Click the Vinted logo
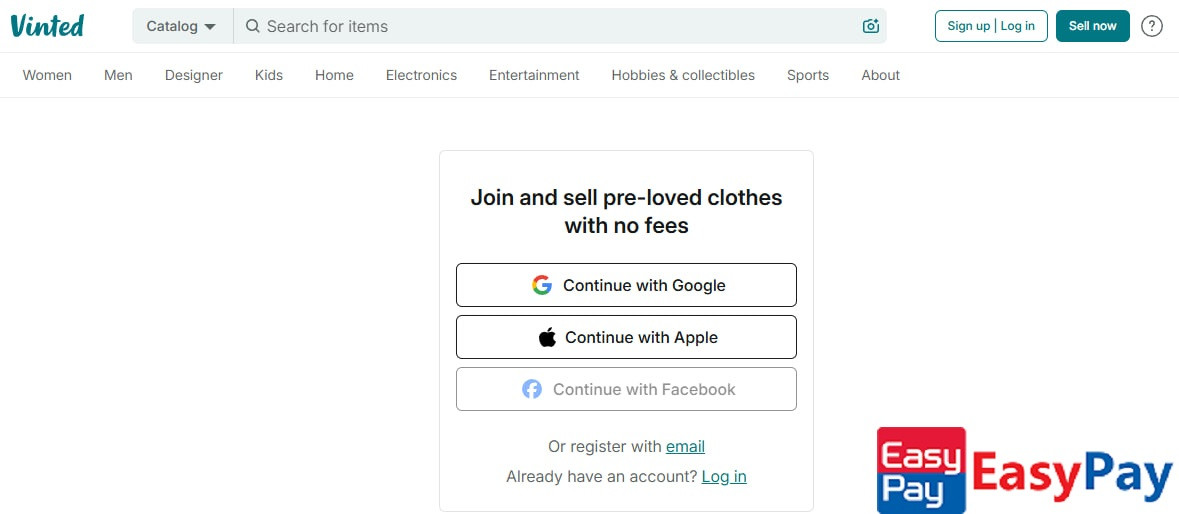The width and height of the screenshot is (1179, 514). point(47,26)
